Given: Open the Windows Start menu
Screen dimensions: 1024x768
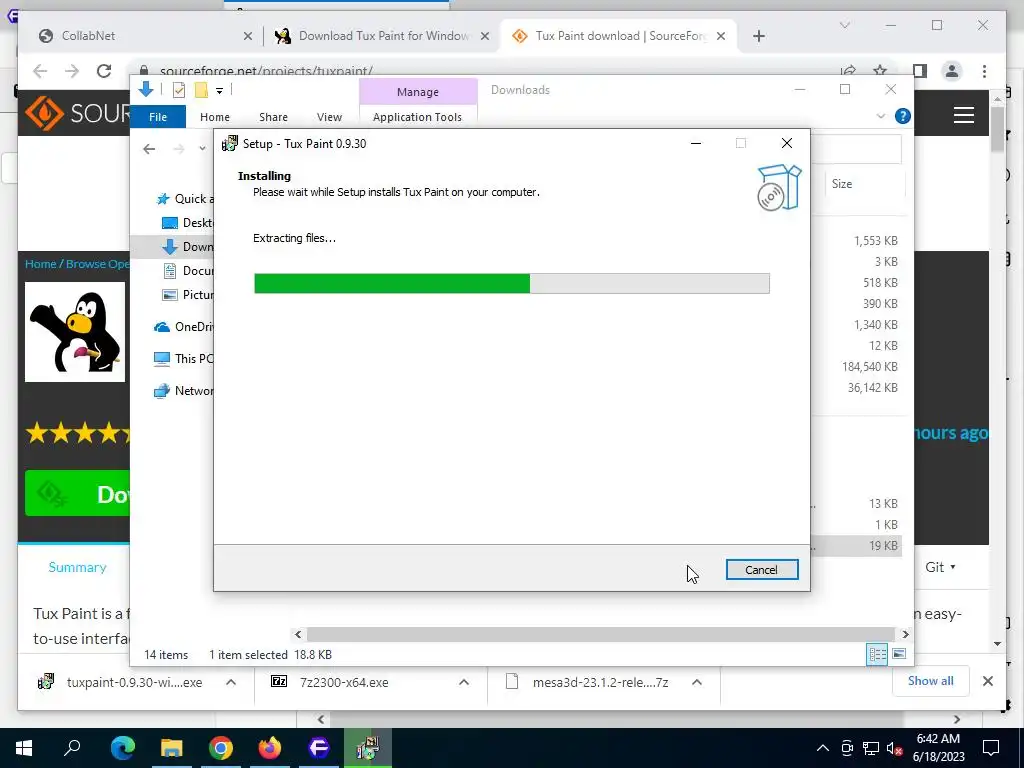Looking at the screenshot, I should pyautogui.click(x=24, y=748).
